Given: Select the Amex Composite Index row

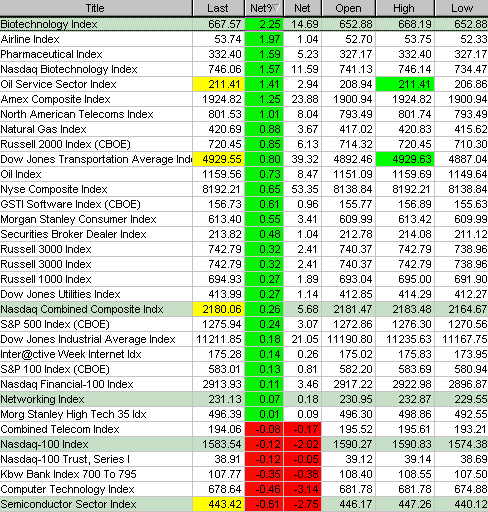Looking at the screenshot, I should pyautogui.click(x=244, y=99).
